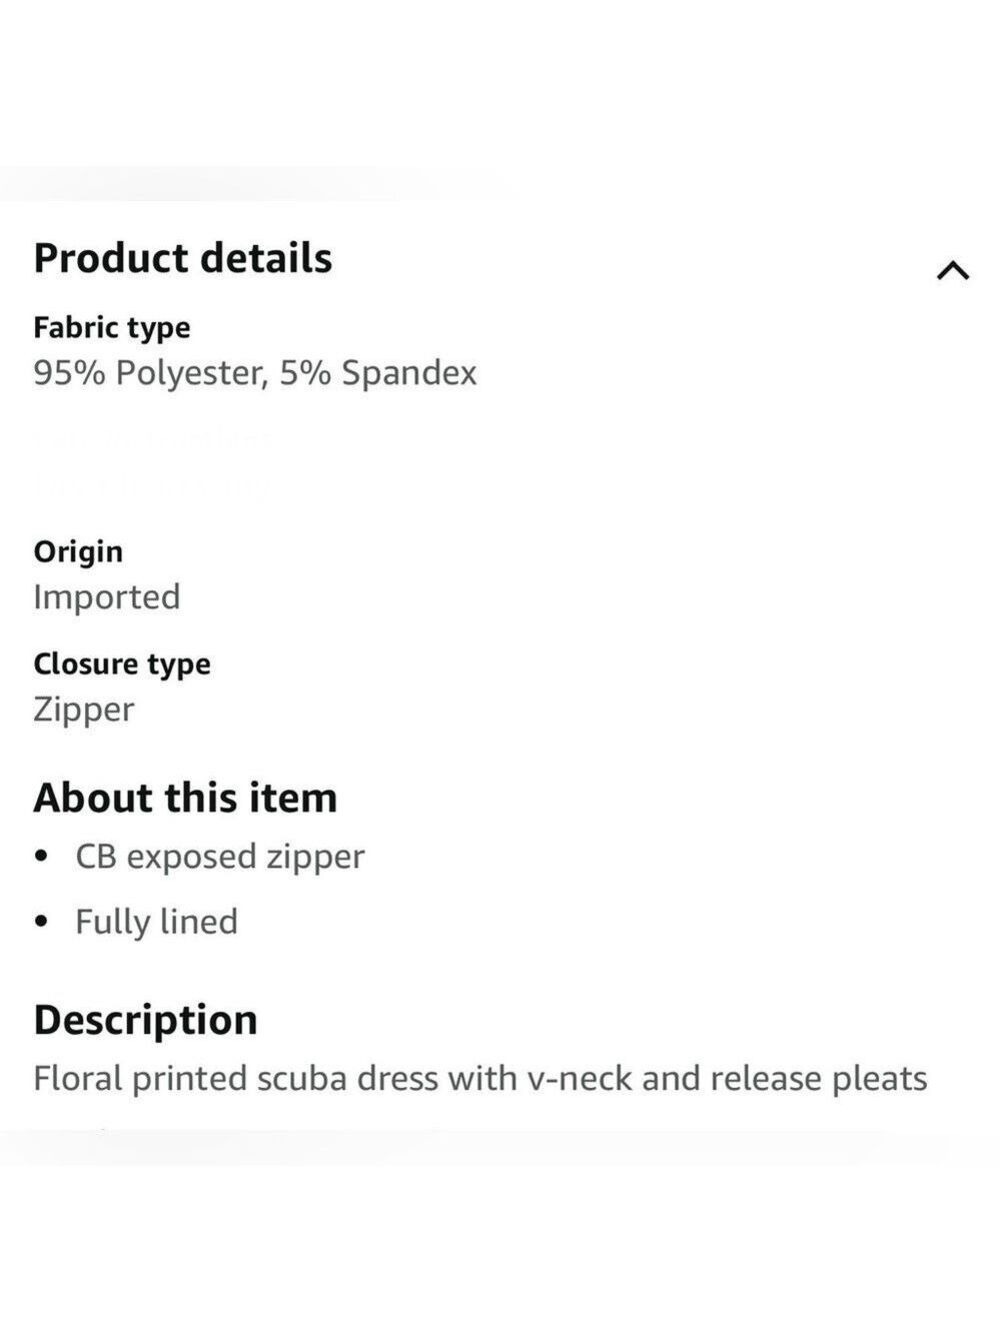Screen dimensions: 1000x1333
Task: Tap the About this item heading
Action: coord(185,798)
